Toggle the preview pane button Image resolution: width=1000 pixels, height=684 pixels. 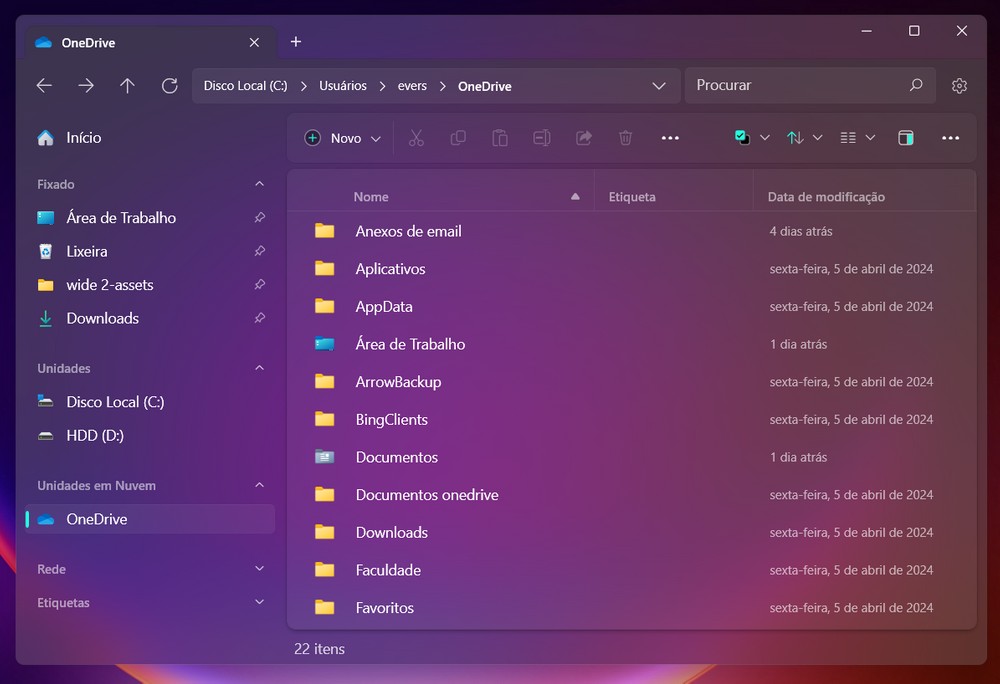pyautogui.click(x=906, y=138)
